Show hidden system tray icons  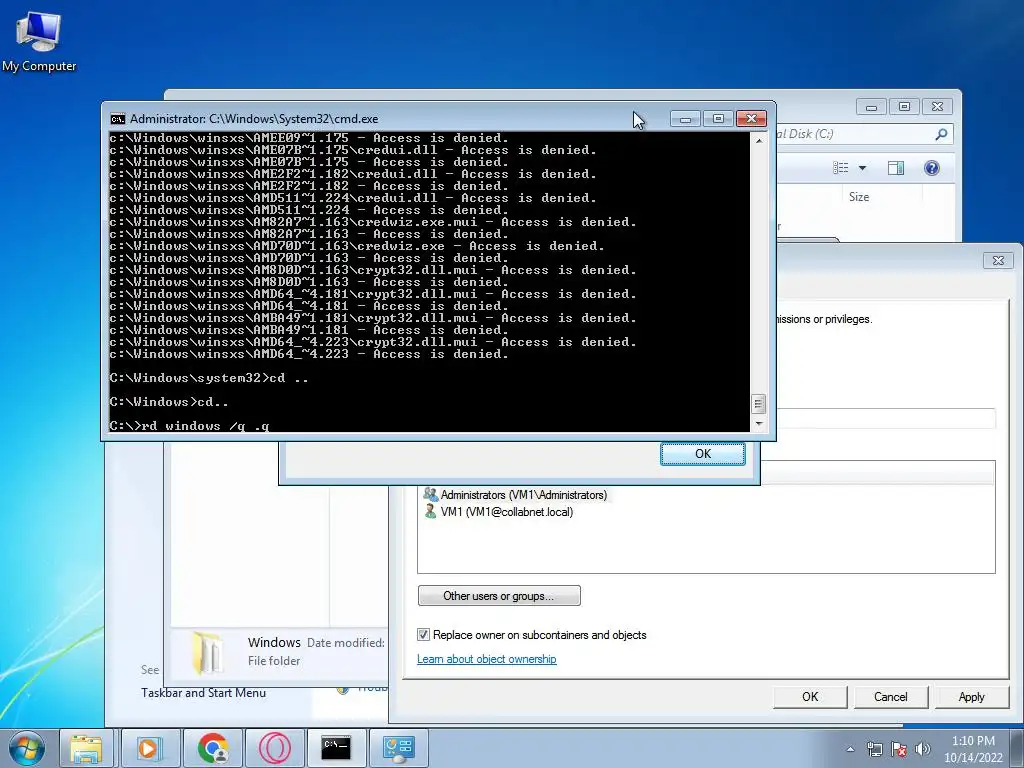pos(850,749)
